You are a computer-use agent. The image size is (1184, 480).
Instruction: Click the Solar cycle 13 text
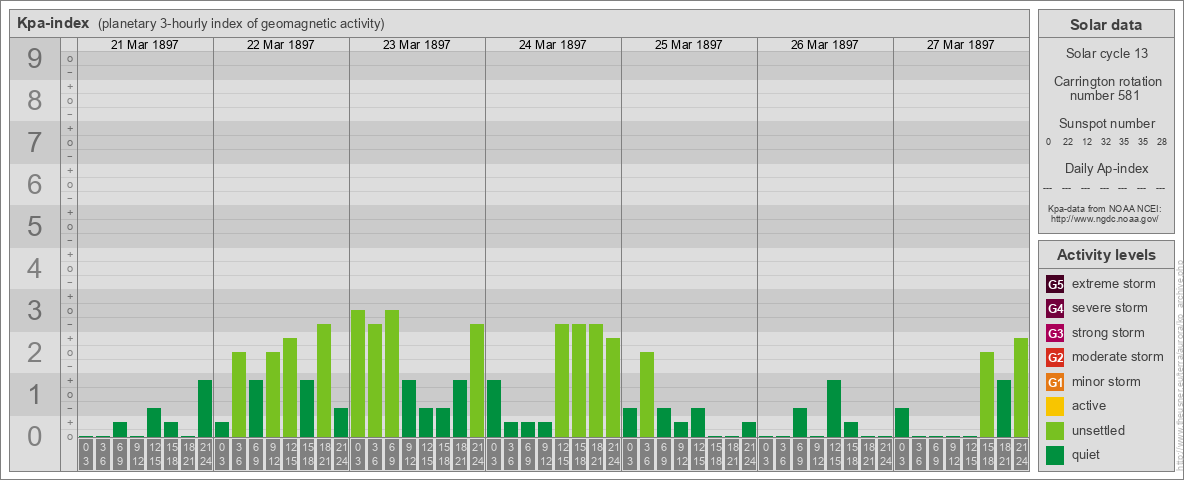1106,54
